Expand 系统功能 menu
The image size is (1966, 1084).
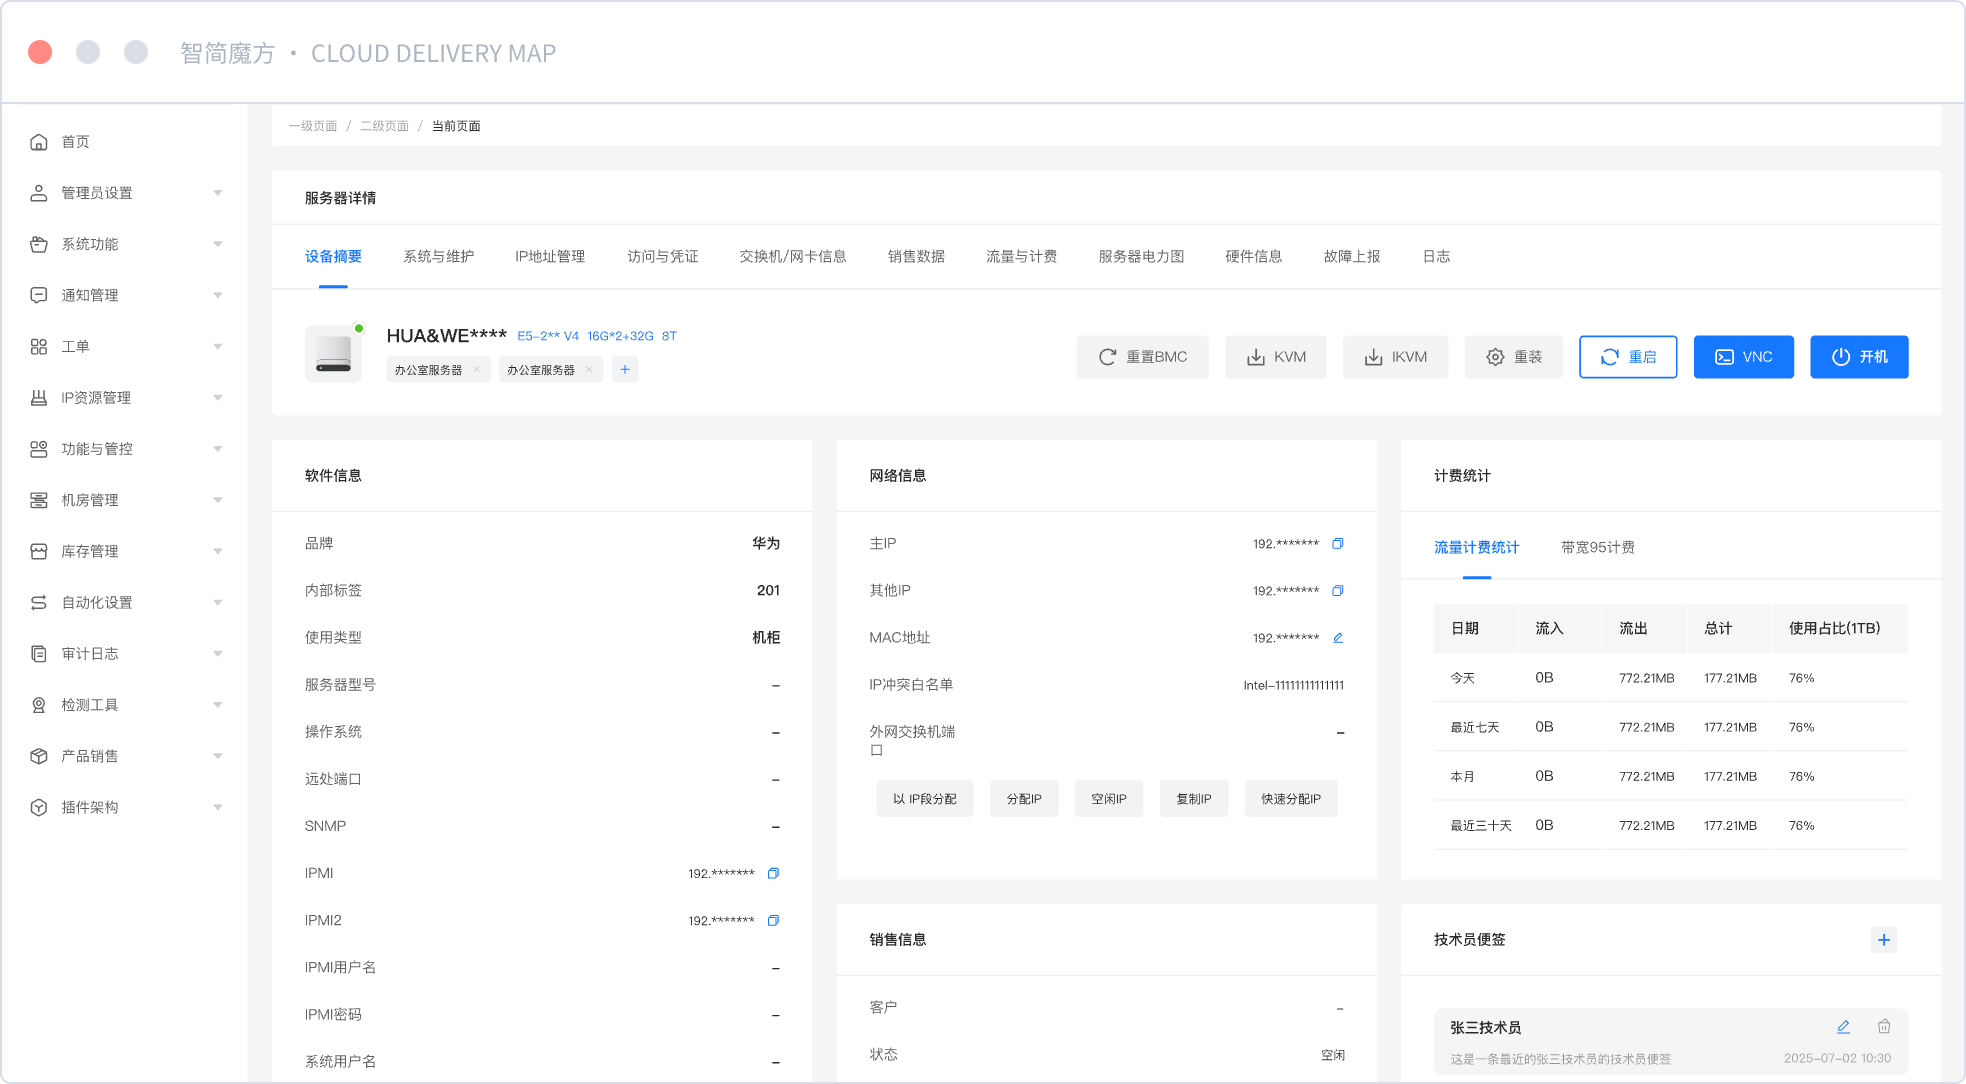point(125,244)
